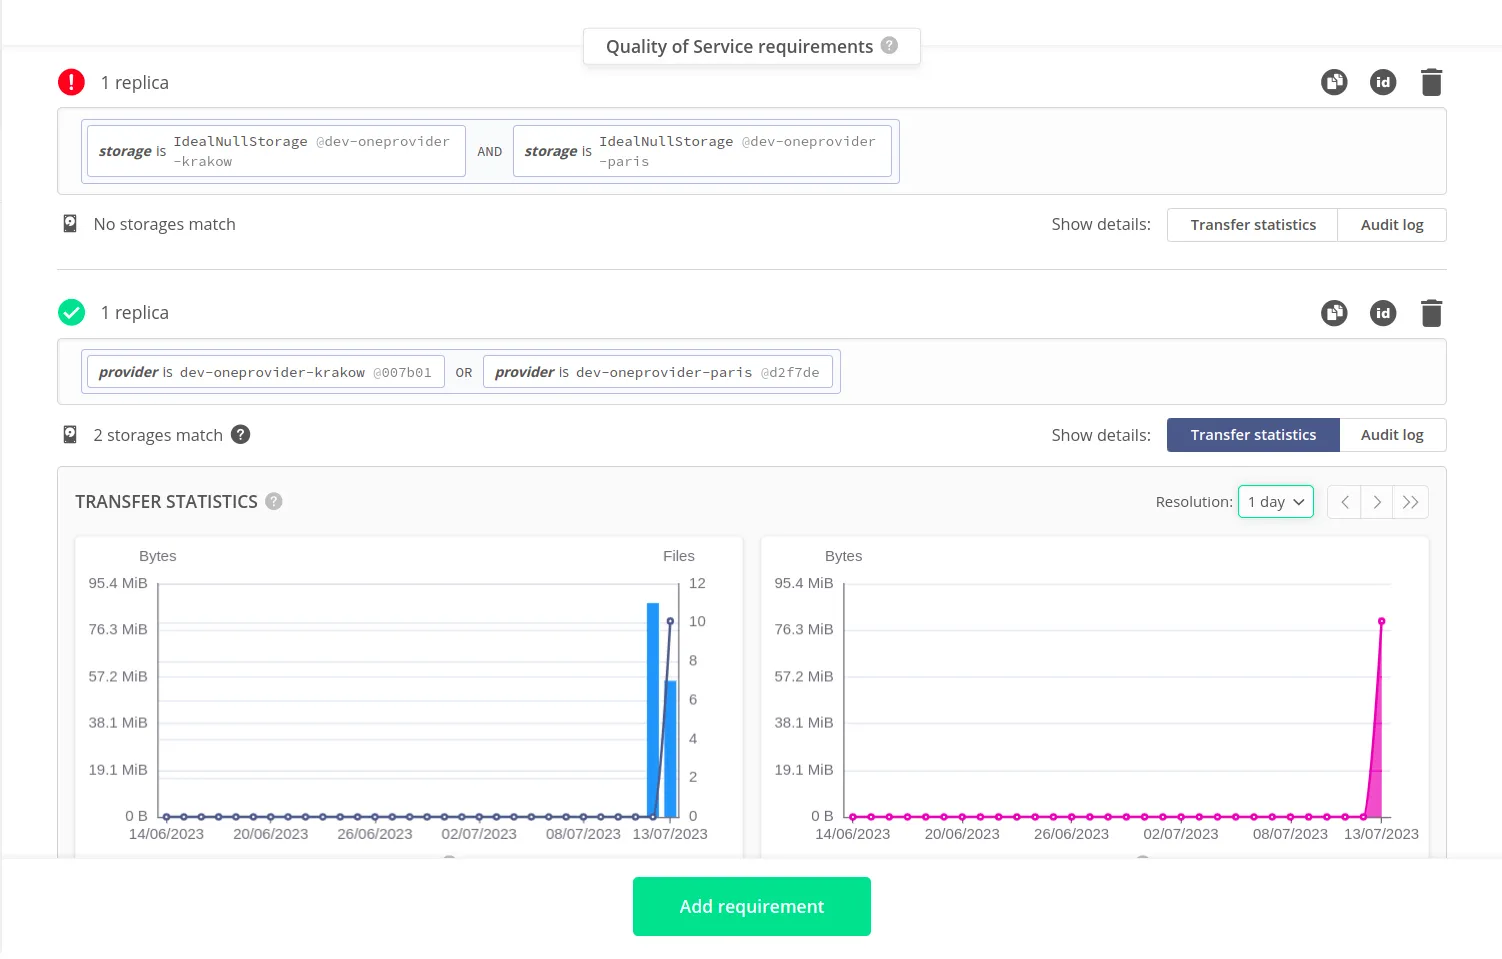Open help next to Quality of Service requirements
Image resolution: width=1502 pixels, height=959 pixels.
coord(889,46)
